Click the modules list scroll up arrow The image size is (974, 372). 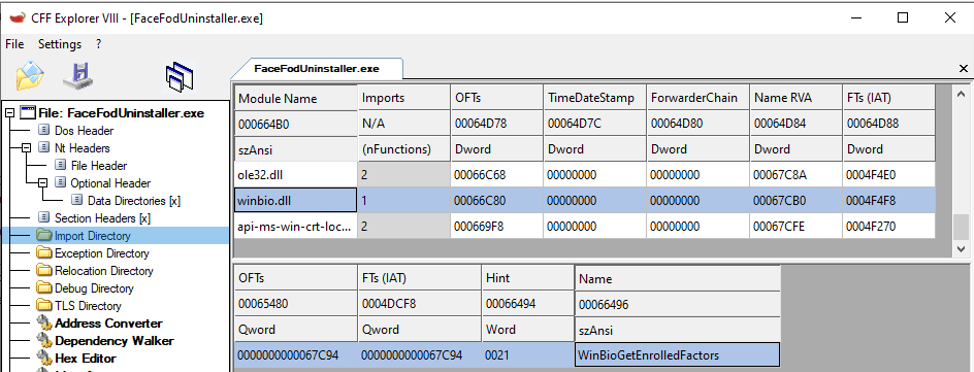click(x=961, y=93)
